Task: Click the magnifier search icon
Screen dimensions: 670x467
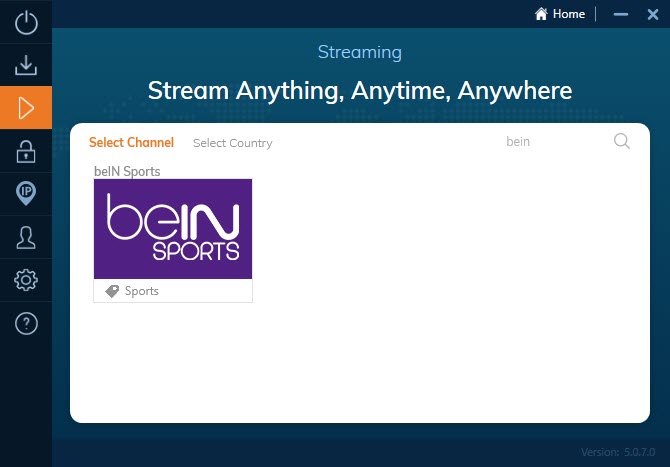Action: click(622, 141)
